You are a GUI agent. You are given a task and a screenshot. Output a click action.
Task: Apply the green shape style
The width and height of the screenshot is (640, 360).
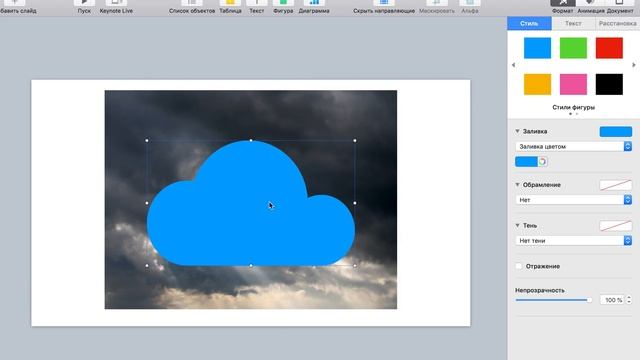[x=573, y=48]
